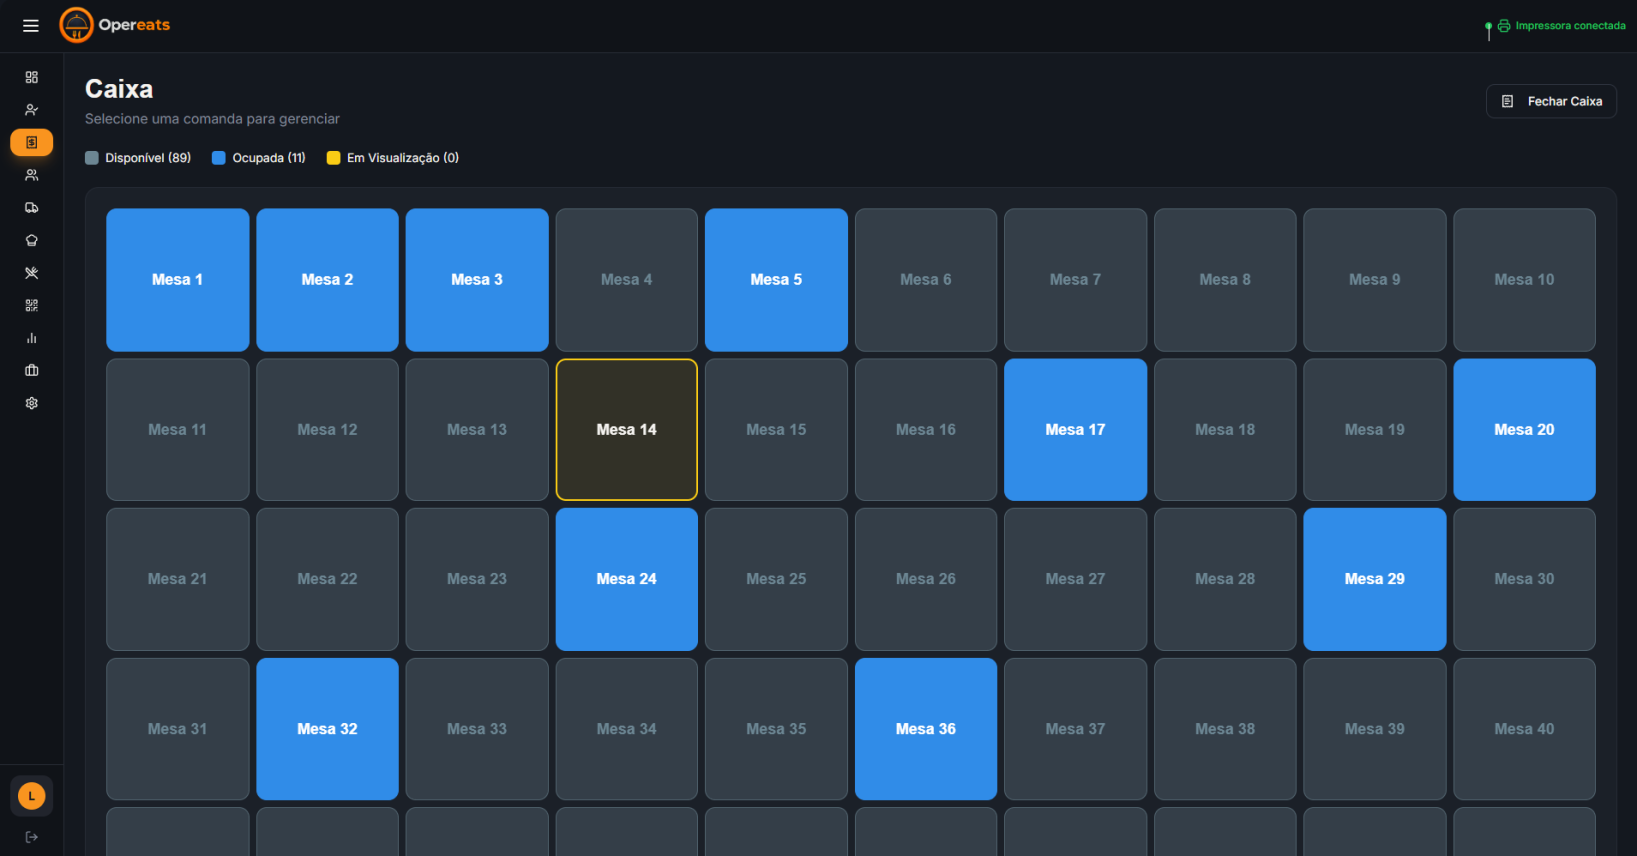Pick Mesa 8 tile

pos(1225,280)
